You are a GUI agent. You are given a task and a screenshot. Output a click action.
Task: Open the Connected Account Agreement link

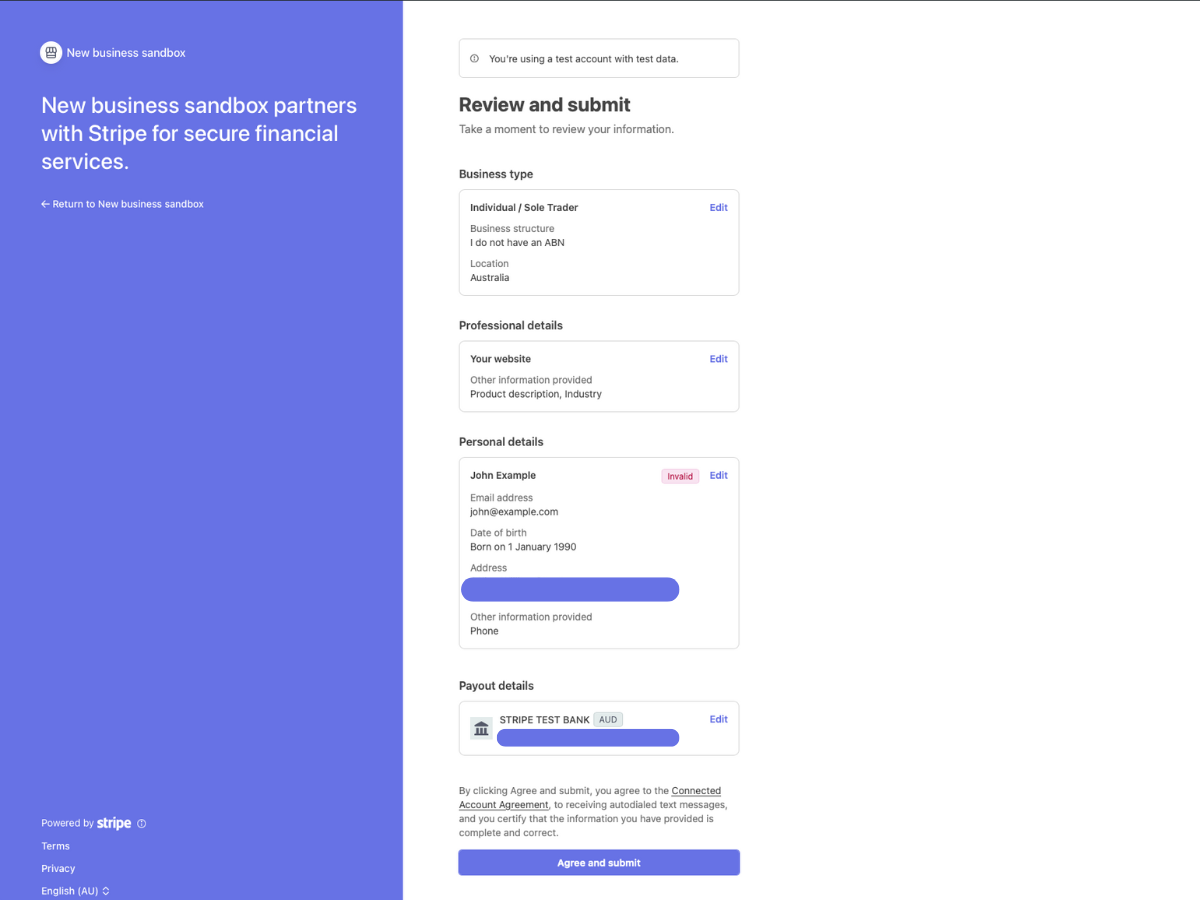pyautogui.click(x=697, y=790)
